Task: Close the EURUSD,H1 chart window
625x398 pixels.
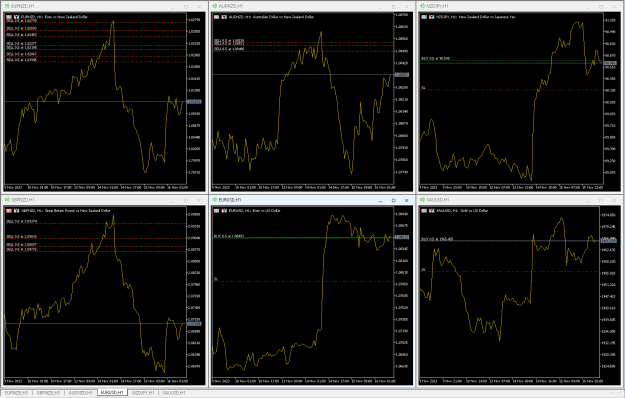Action: [x=406, y=200]
